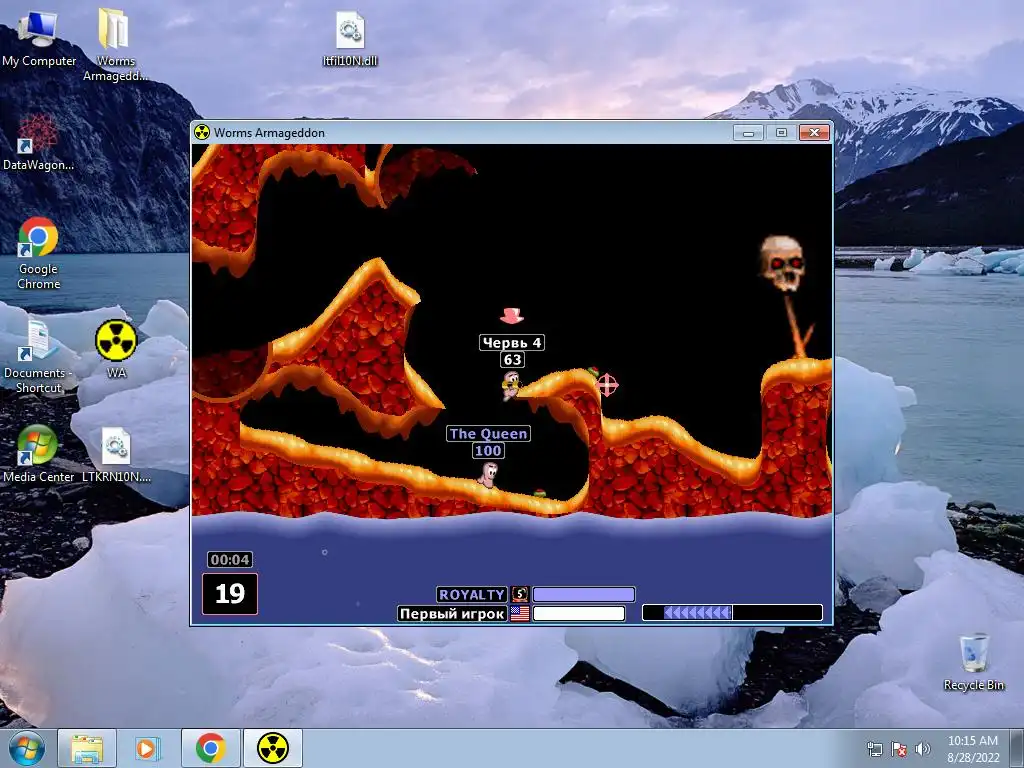Click the health value 63 label

(513, 359)
